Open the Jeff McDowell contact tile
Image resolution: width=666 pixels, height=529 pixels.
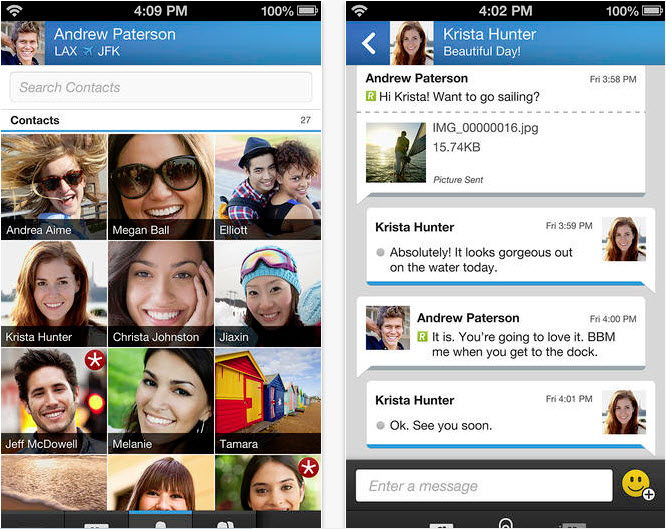pyautogui.click(x=54, y=401)
